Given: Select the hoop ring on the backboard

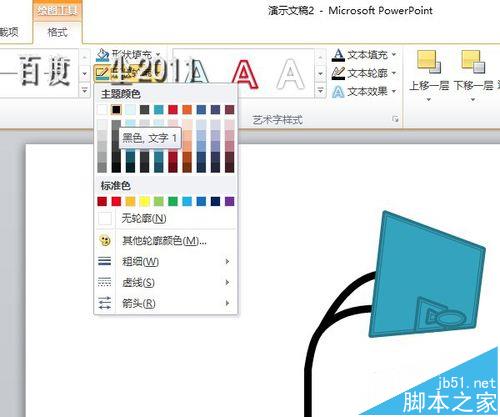Looking at the screenshot, I should 451,318.
